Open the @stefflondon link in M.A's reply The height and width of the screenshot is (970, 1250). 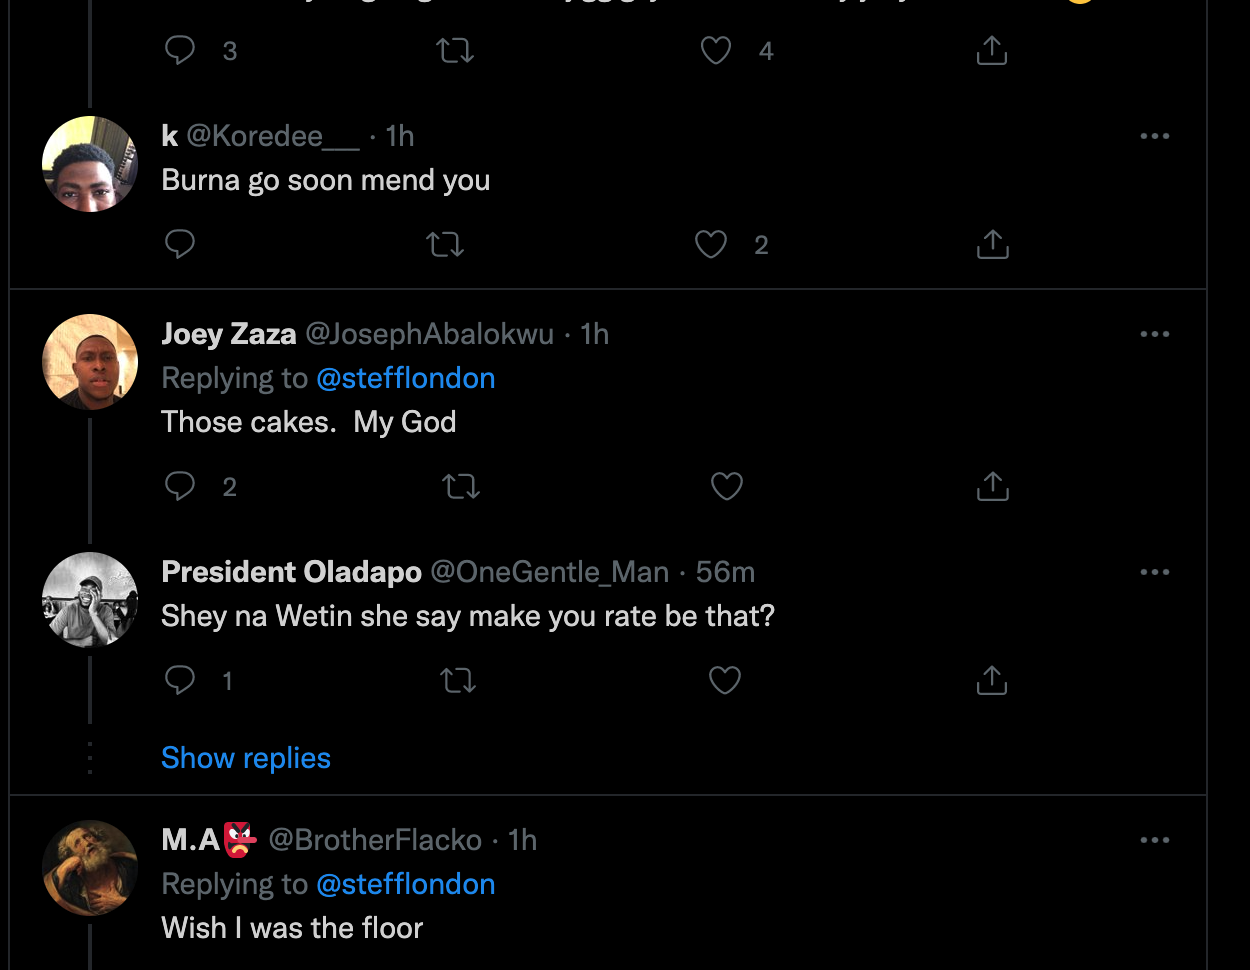tap(405, 884)
